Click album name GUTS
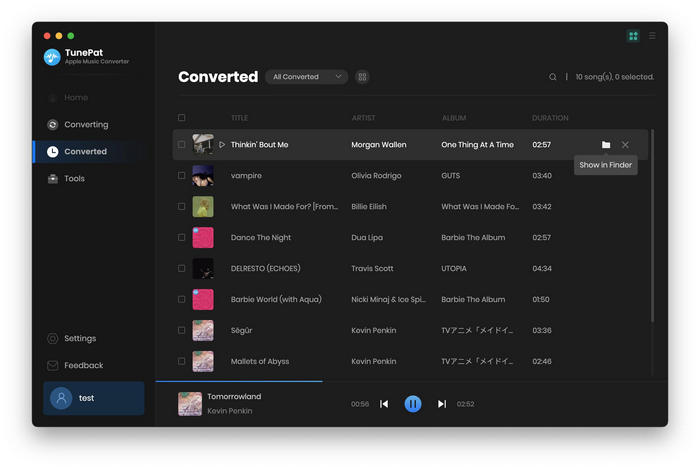This screenshot has width=700, height=469. (x=450, y=175)
